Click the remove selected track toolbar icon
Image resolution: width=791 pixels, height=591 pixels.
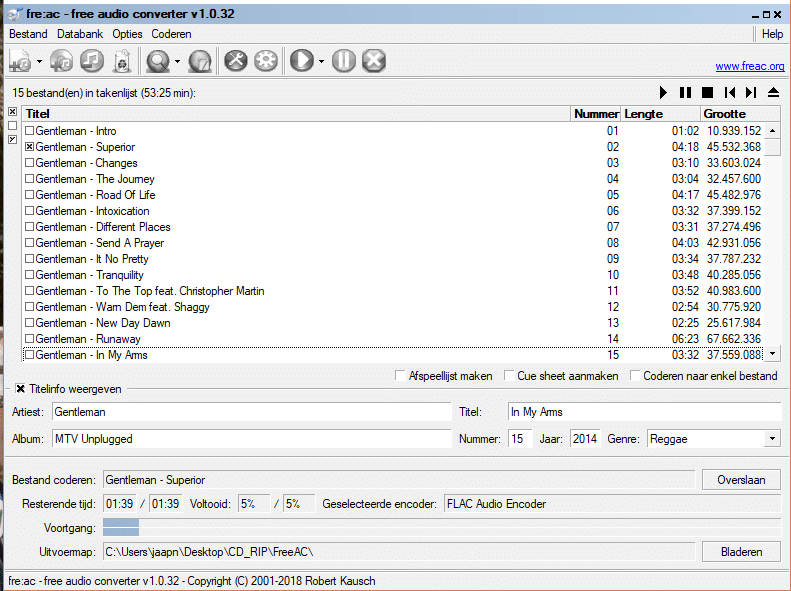point(92,61)
